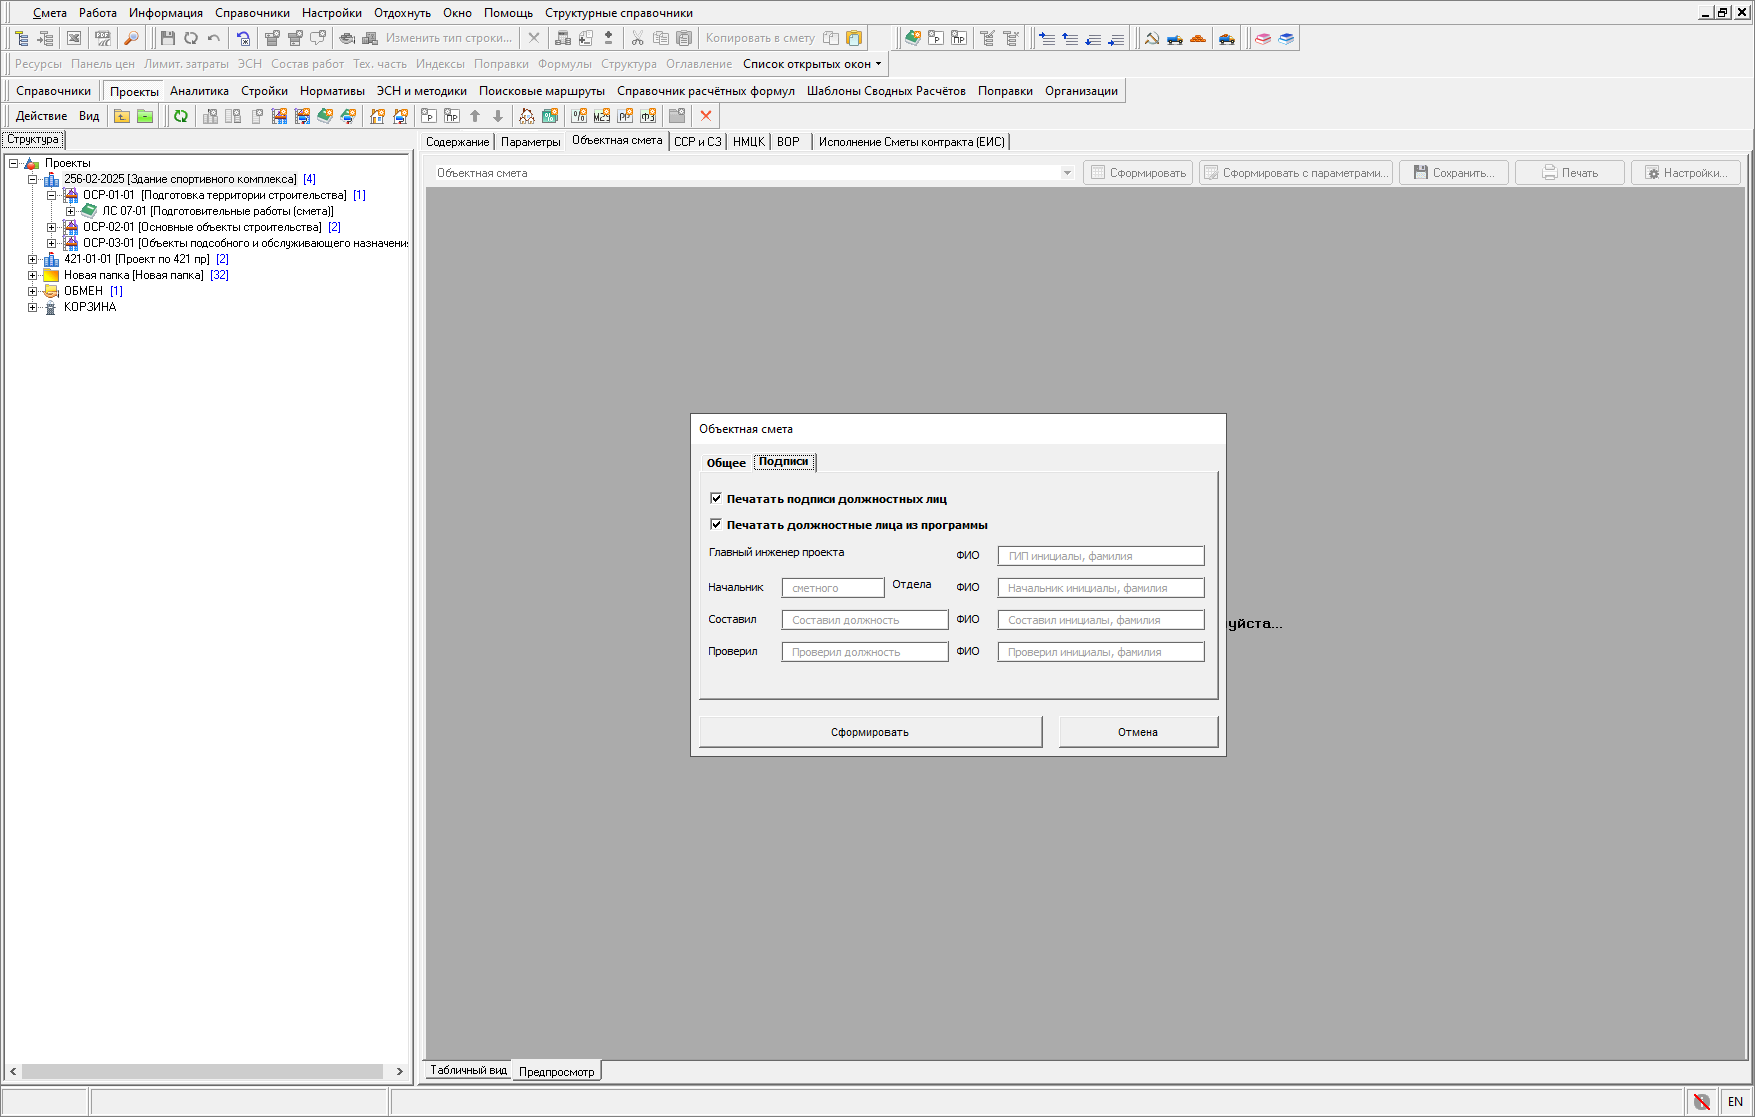Open the 'Справочники' menu in menu bar
Image resolution: width=1755 pixels, height=1117 pixels.
(252, 13)
